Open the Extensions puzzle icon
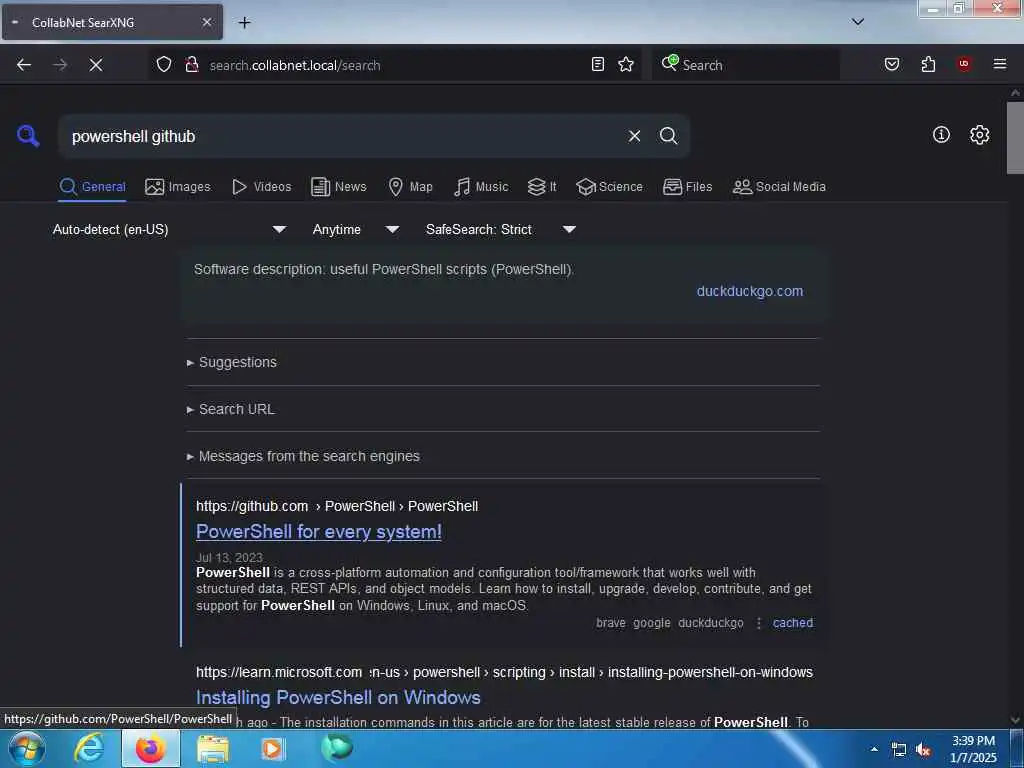 [928, 64]
